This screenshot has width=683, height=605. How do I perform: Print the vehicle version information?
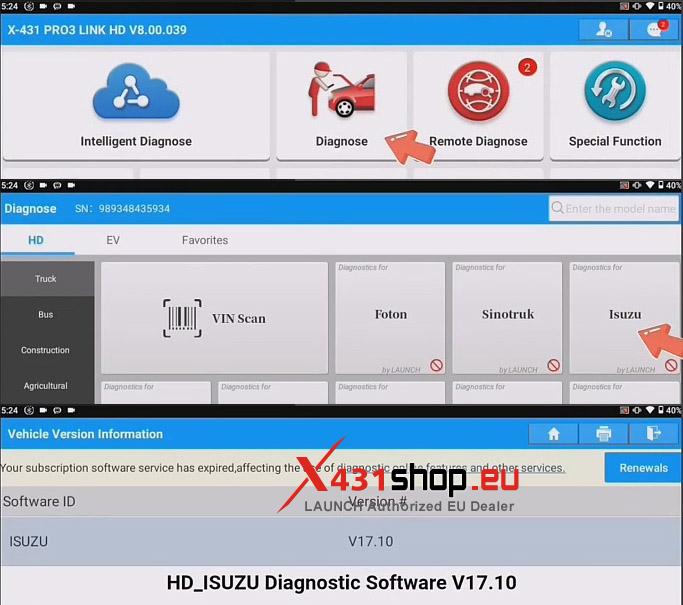tap(603, 434)
